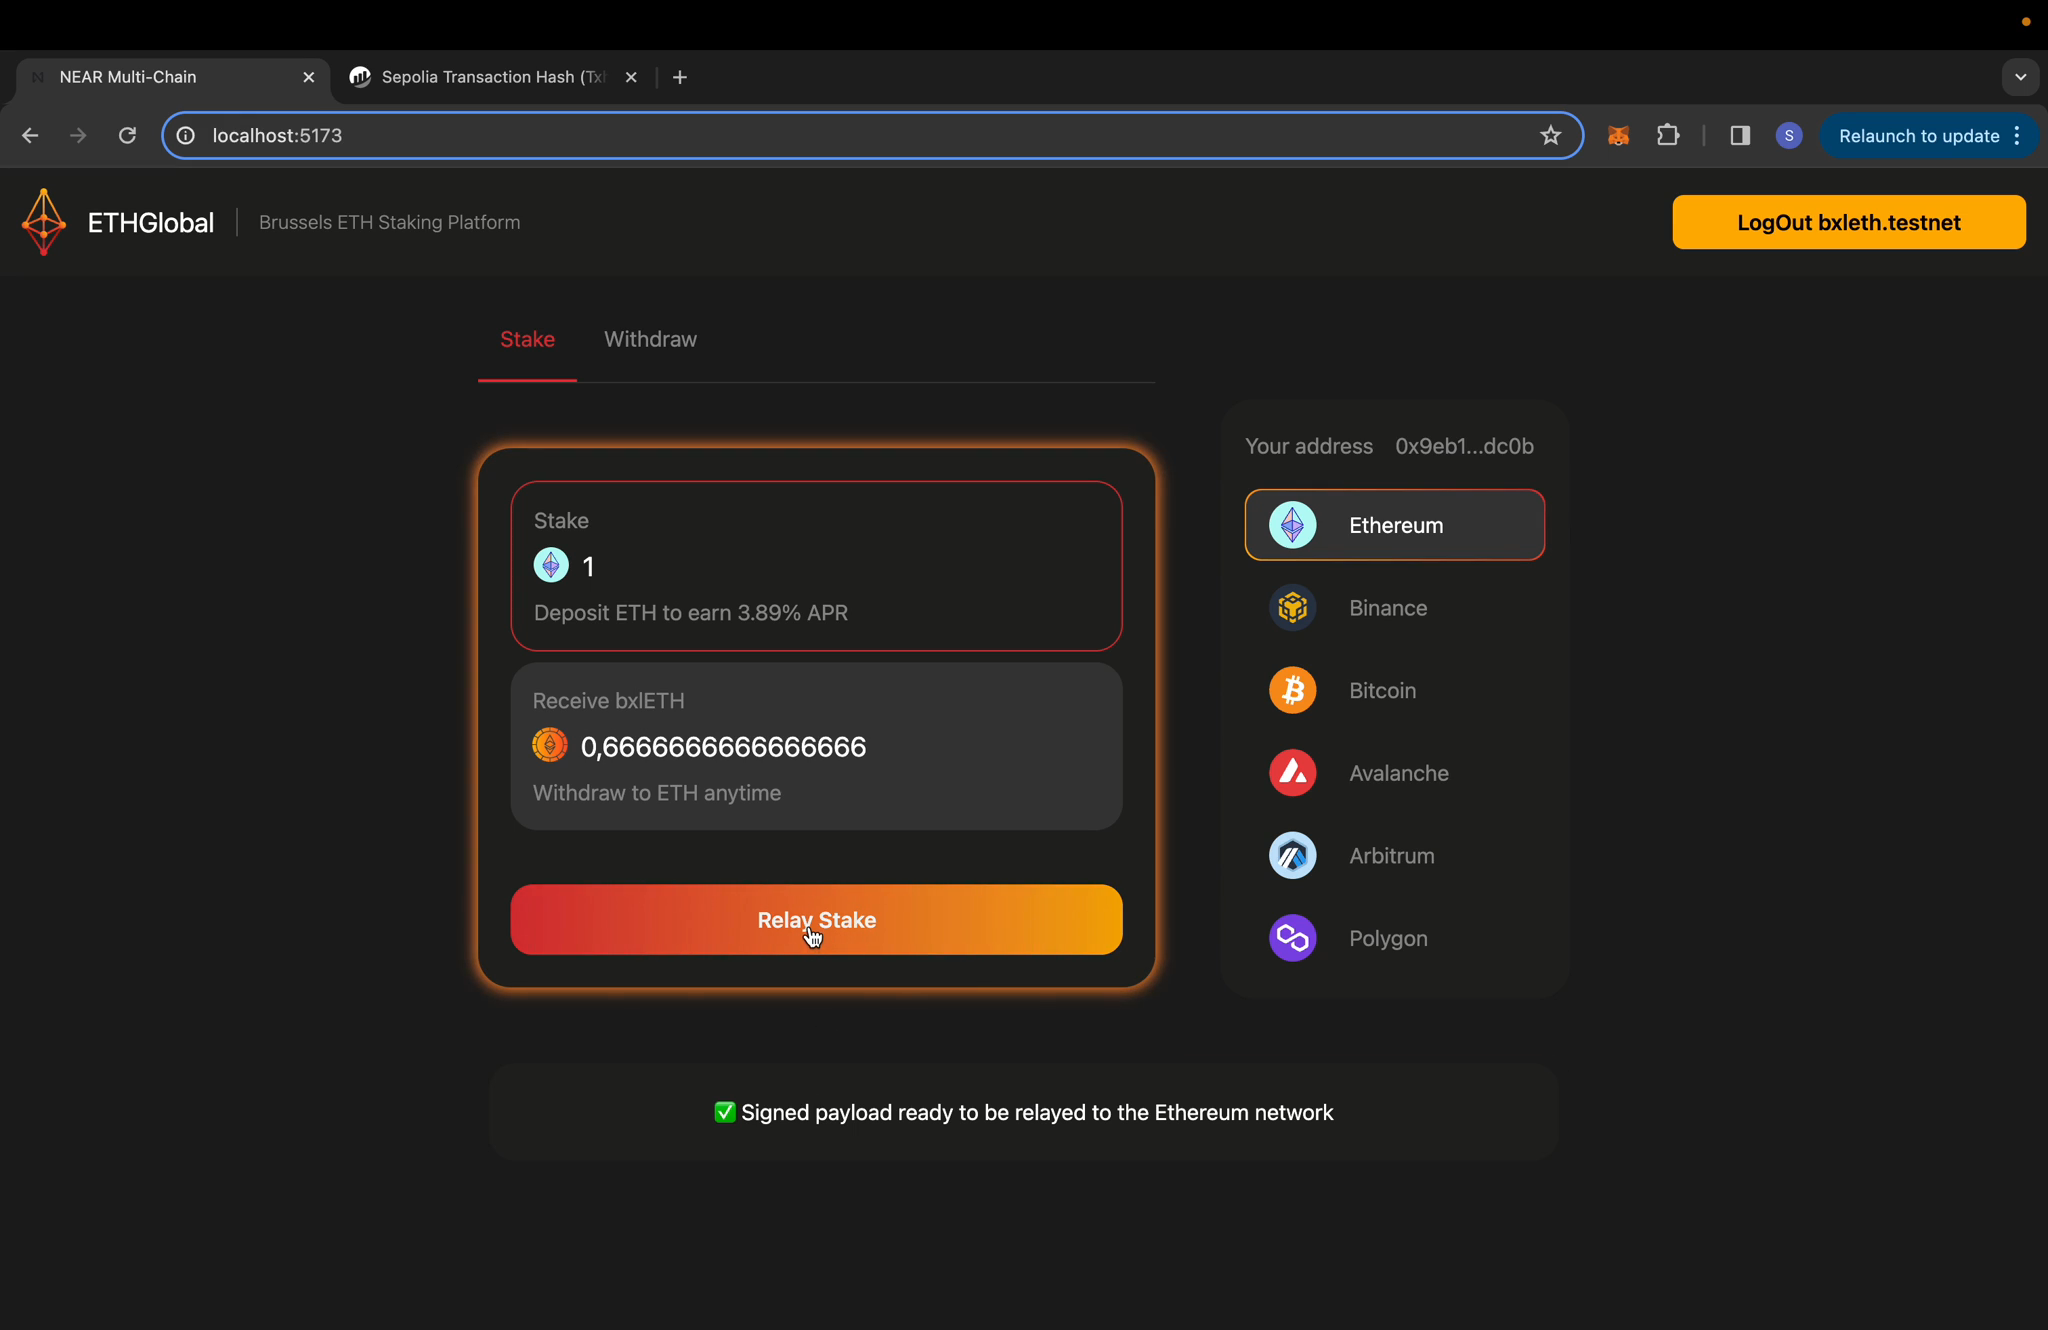Open the Chrome three-dot menu
This screenshot has height=1330, width=2048.
[x=2017, y=135]
